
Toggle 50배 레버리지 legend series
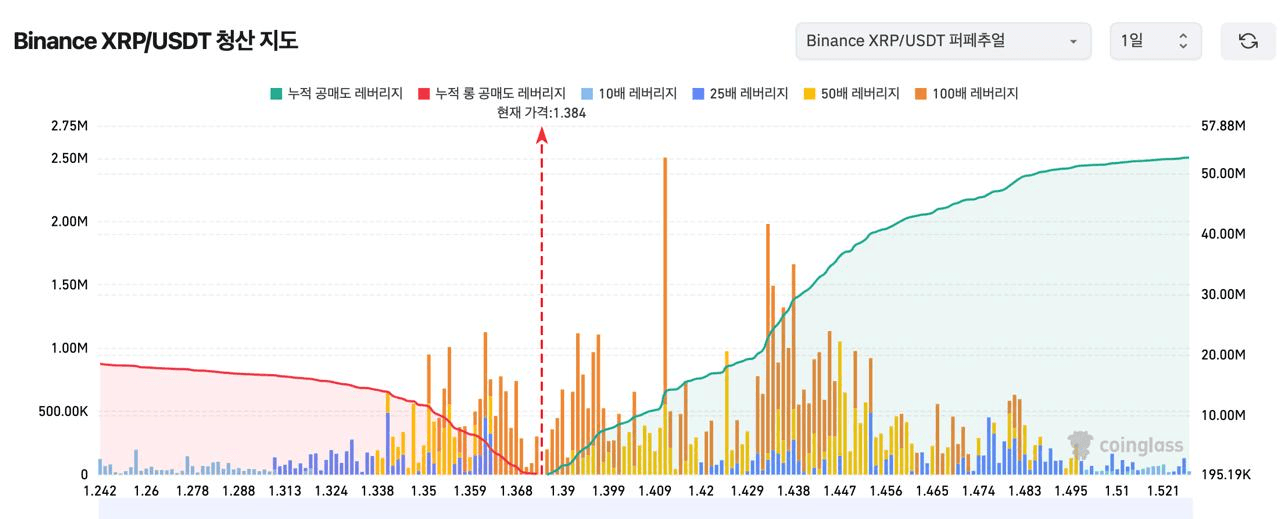click(851, 93)
